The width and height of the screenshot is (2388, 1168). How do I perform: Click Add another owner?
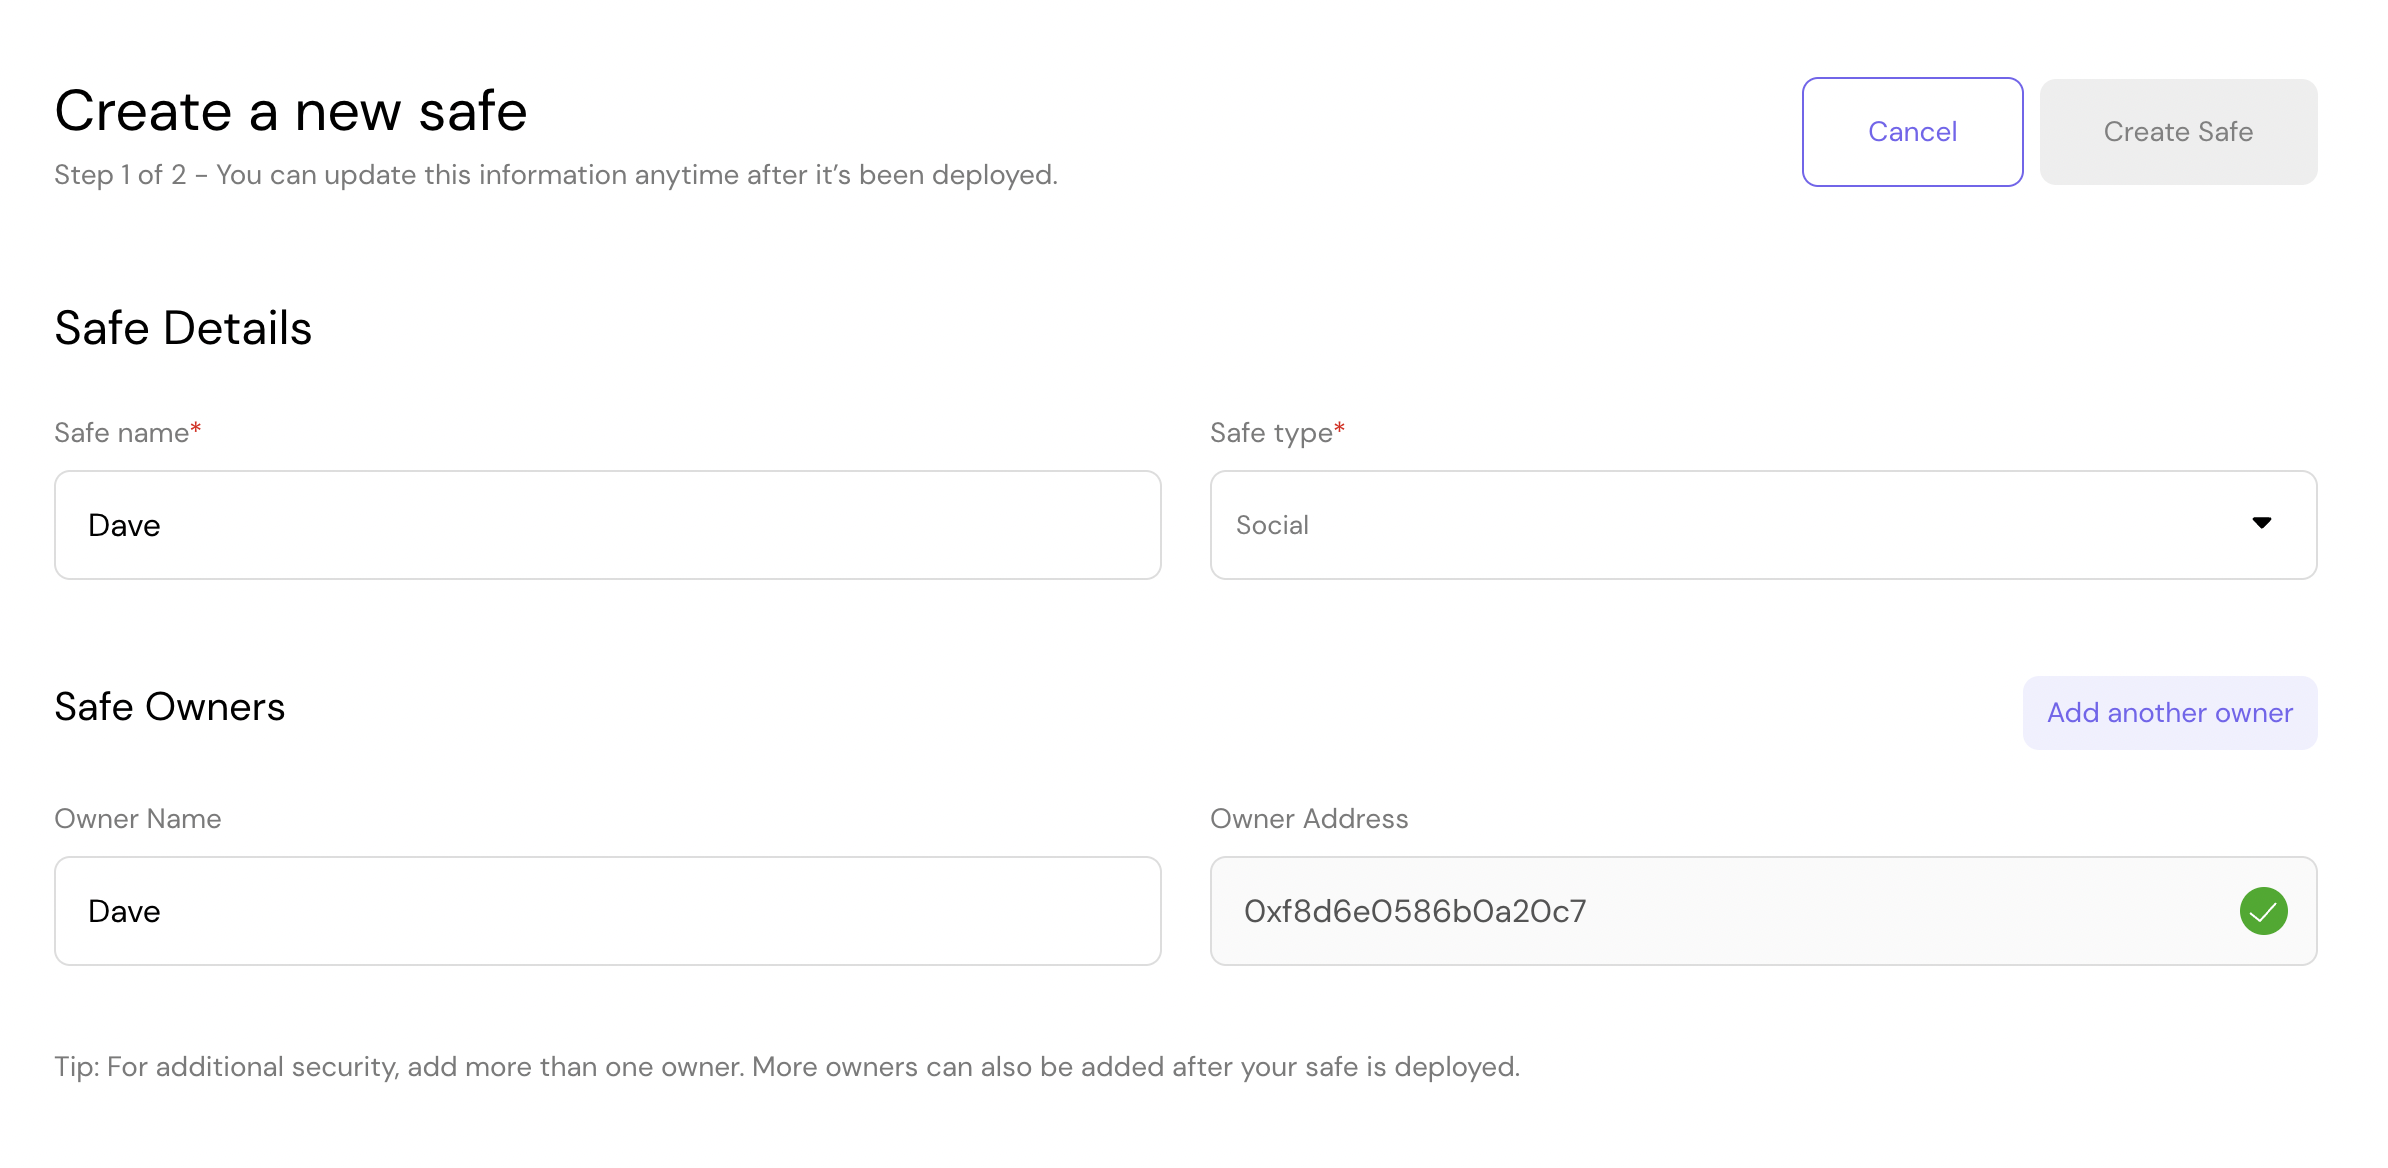click(x=2169, y=713)
